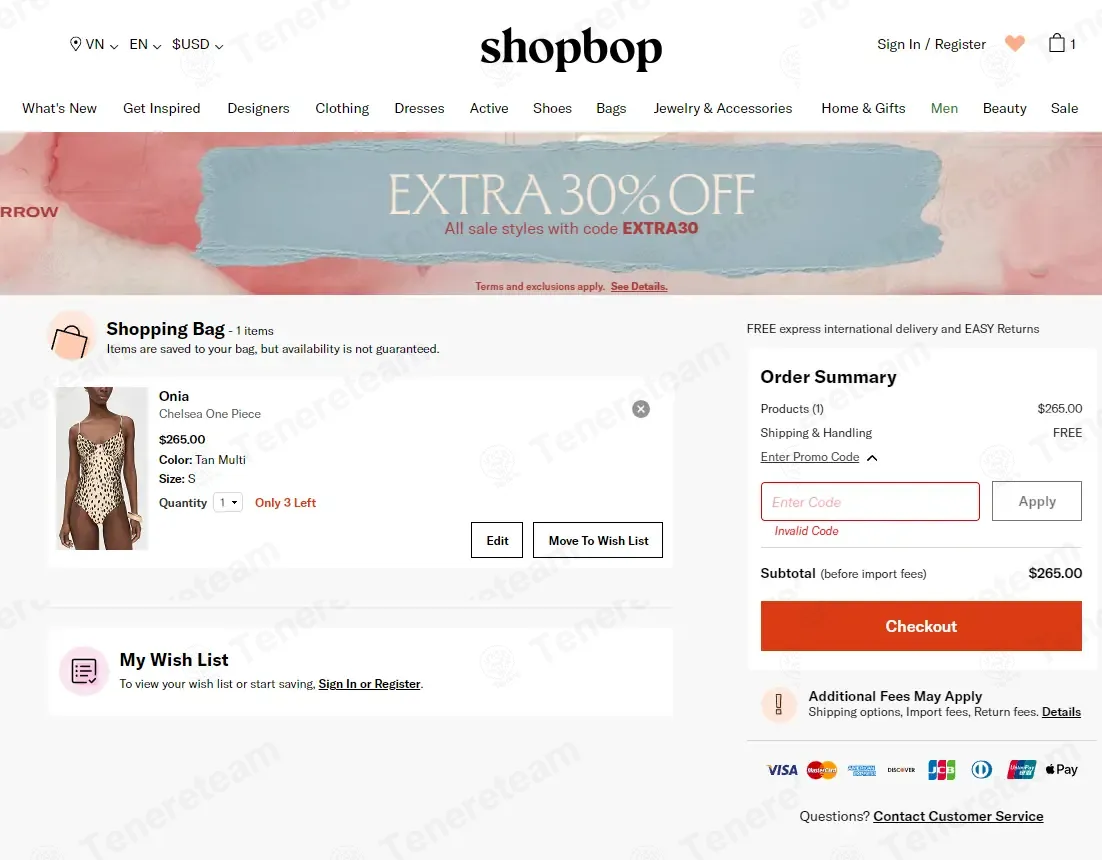Open the wish list heart icon
1102x860 pixels.
(1014, 44)
